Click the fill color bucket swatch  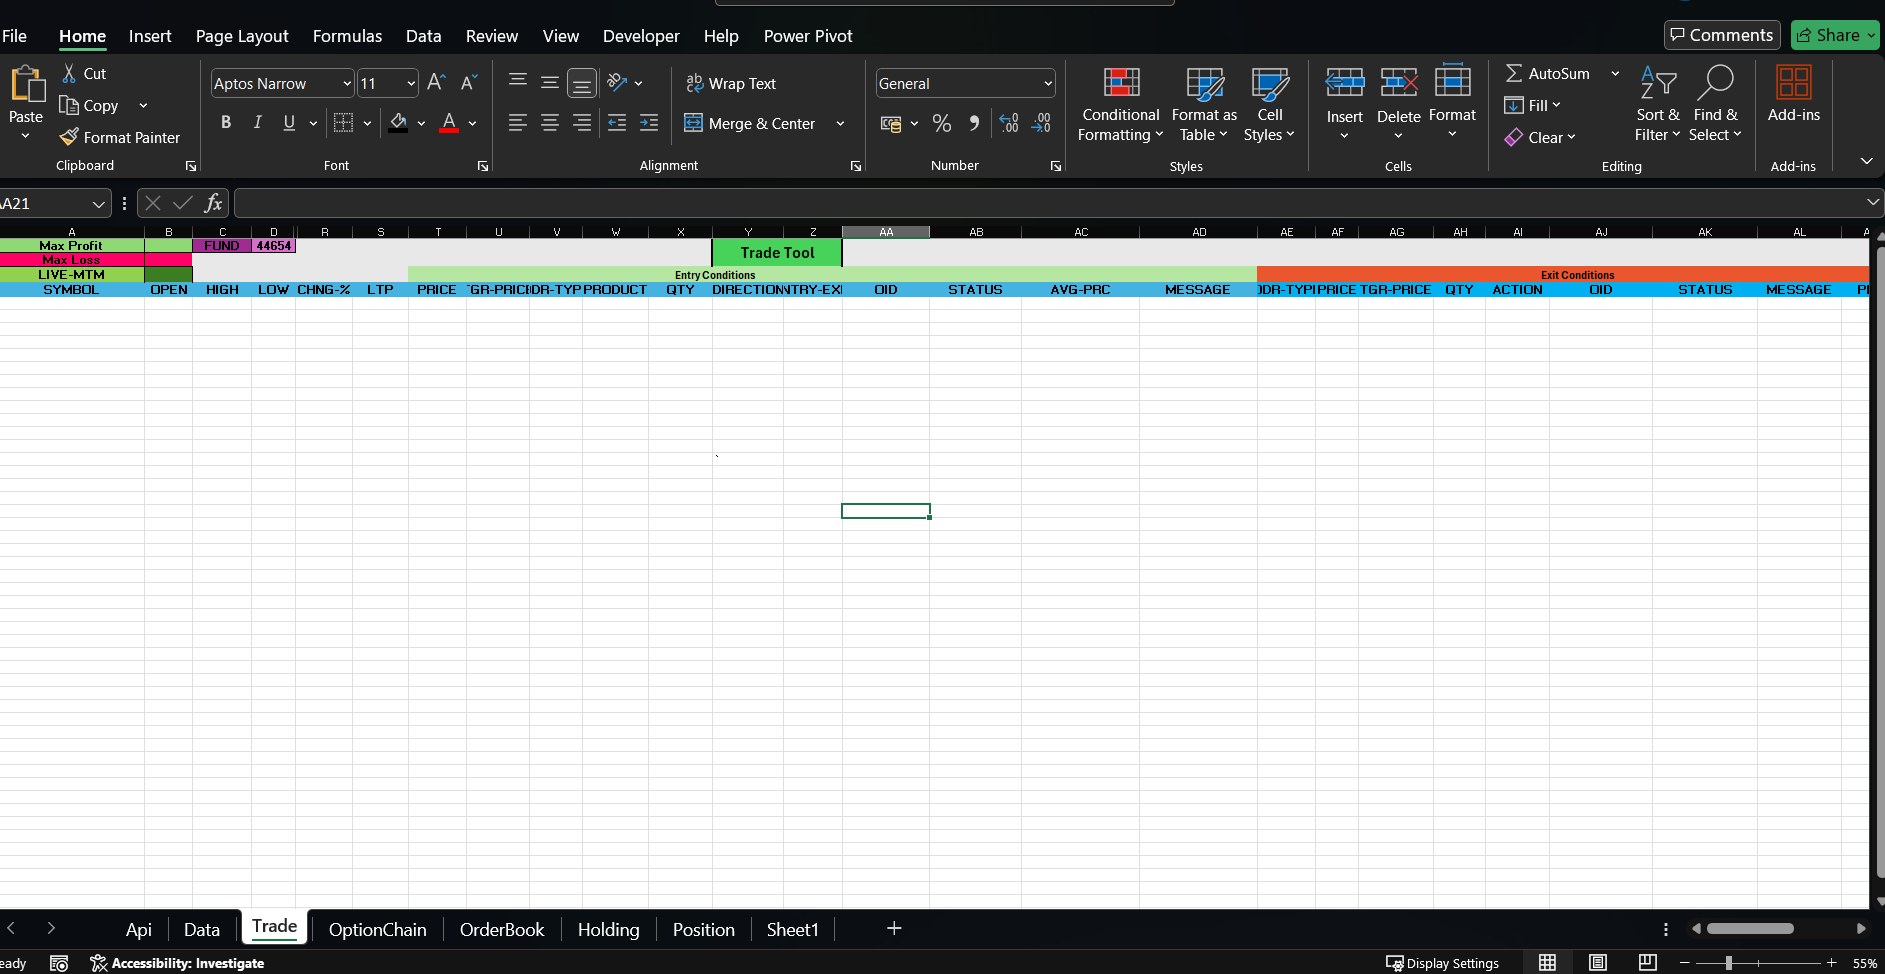click(x=398, y=122)
